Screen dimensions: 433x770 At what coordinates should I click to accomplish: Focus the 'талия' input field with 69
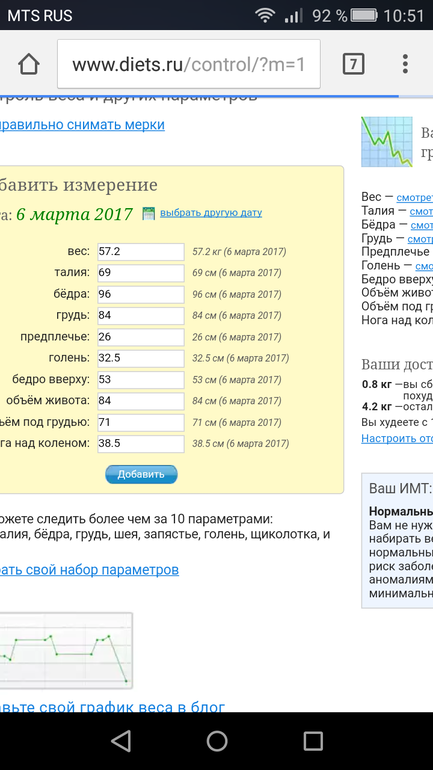[x=141, y=273]
